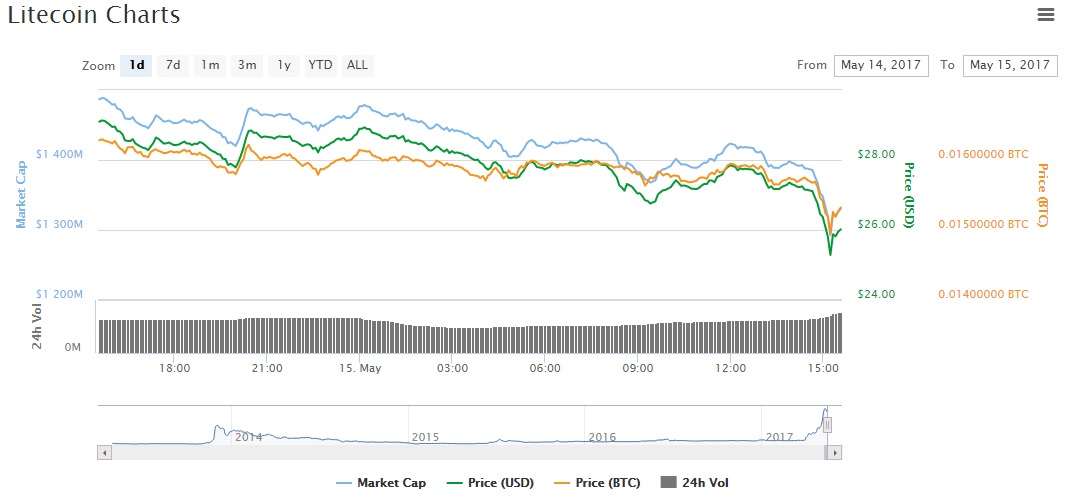
Task: Toggle Price (USD) series in legend
Action: [x=490, y=483]
